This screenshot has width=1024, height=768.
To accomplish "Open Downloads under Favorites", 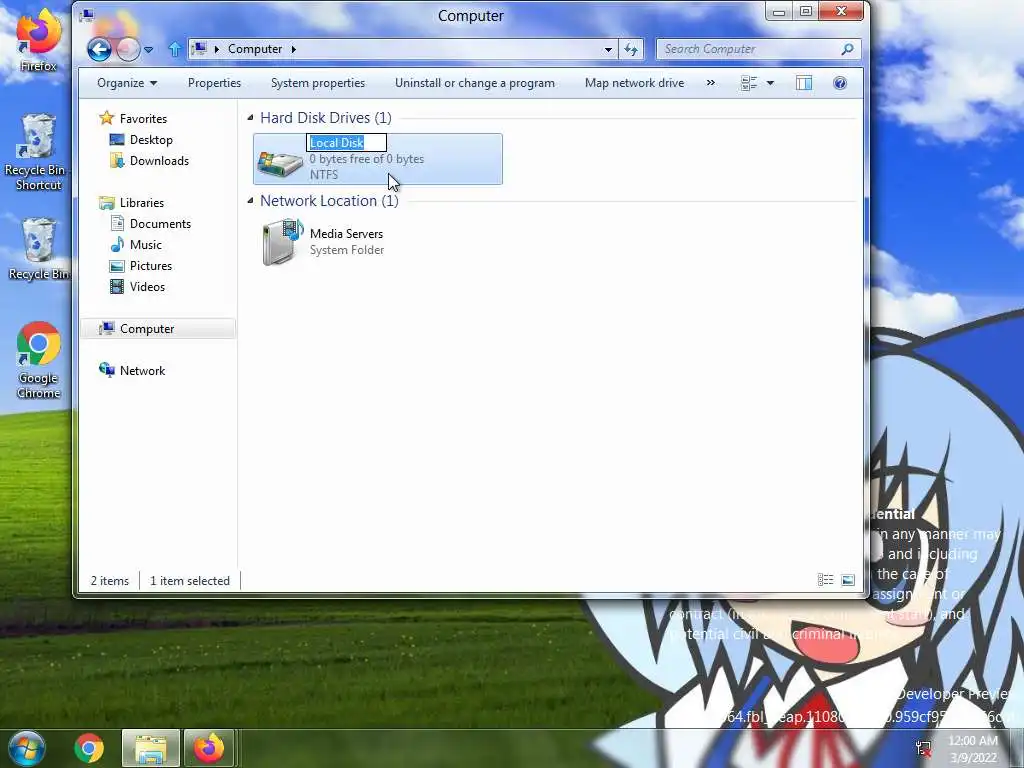I will tap(159, 161).
